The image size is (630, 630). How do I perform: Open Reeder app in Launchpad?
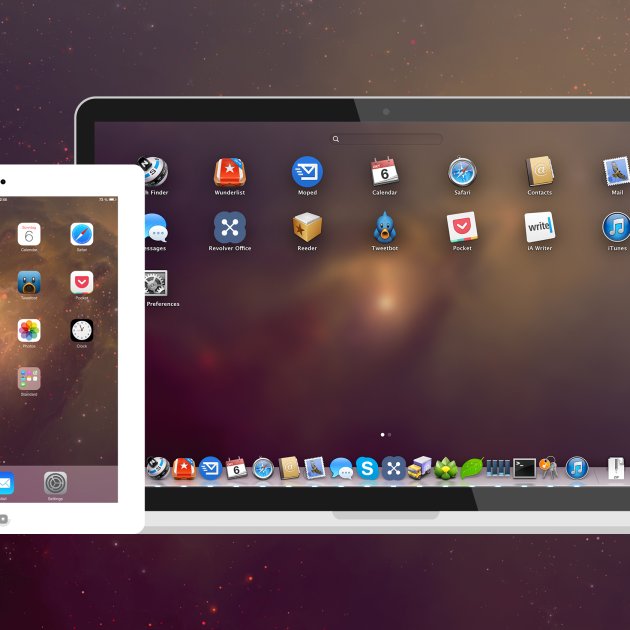coord(307,228)
